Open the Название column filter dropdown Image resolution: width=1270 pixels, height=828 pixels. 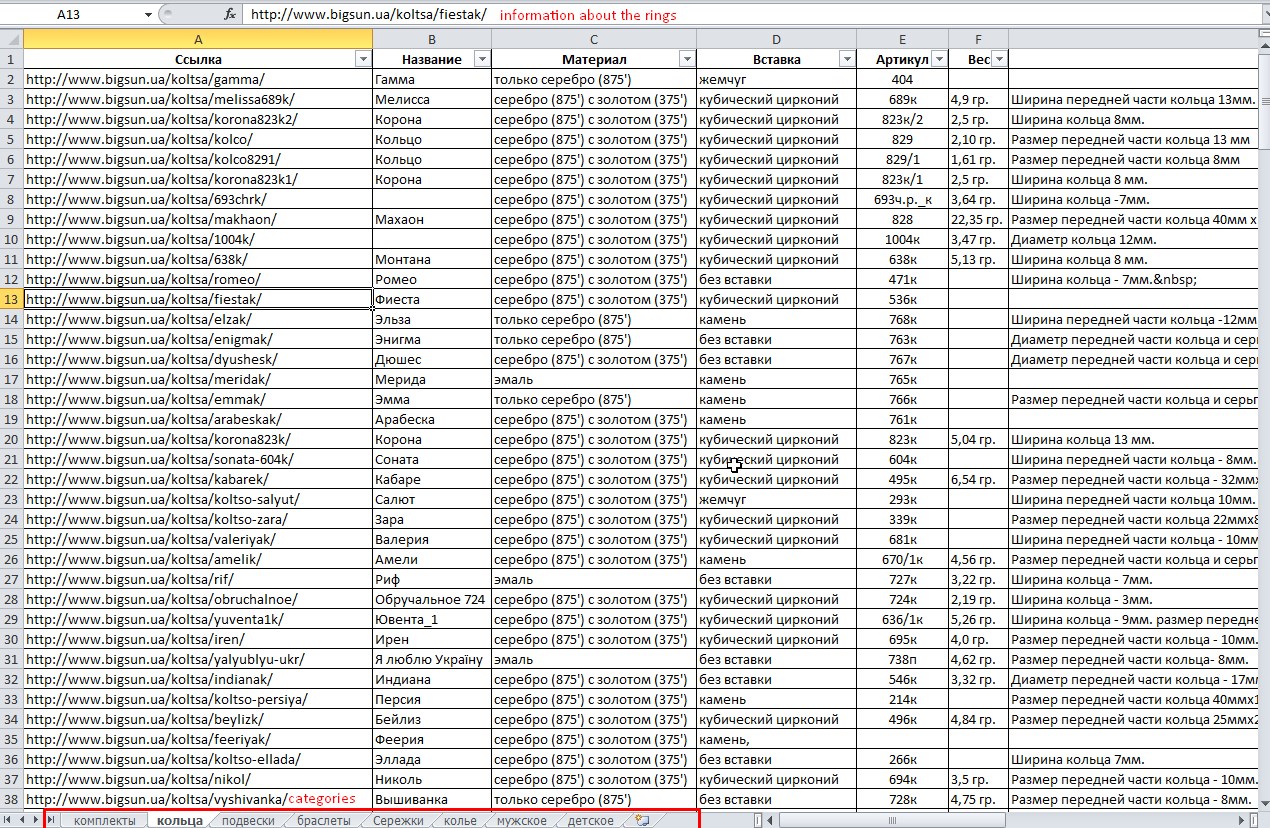(x=482, y=59)
